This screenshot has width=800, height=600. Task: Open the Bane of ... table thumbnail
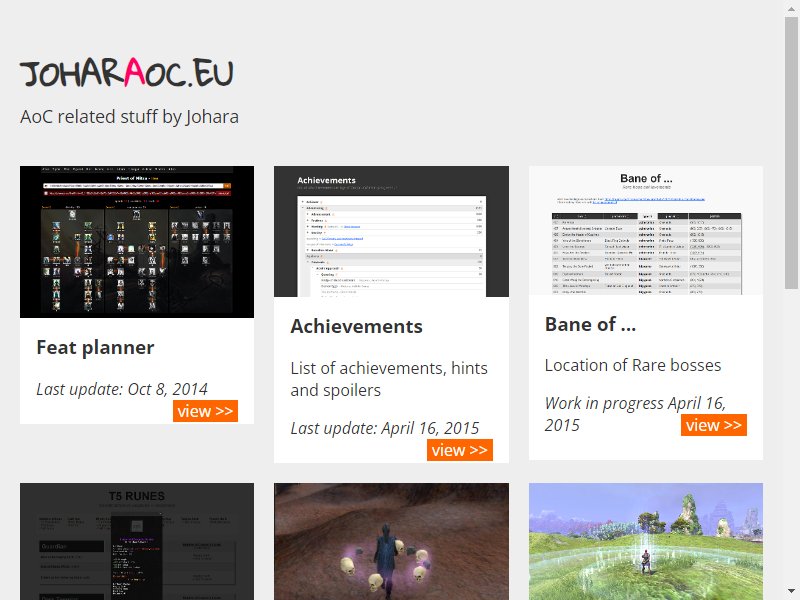pos(646,230)
